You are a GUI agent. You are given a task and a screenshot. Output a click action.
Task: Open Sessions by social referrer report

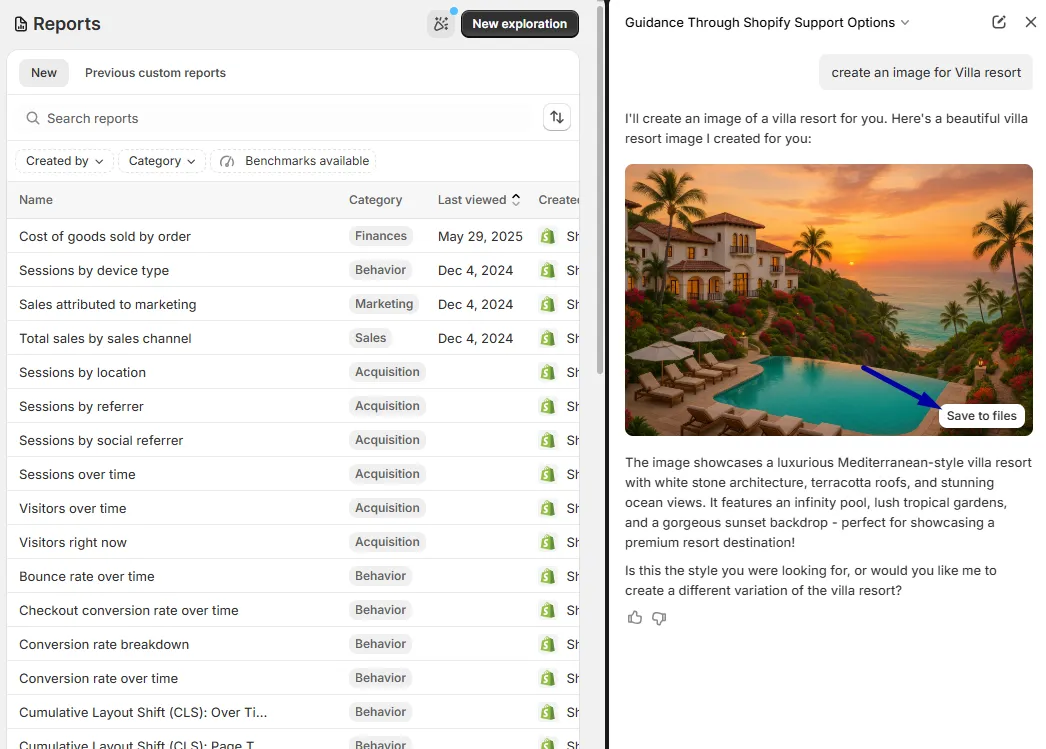[101, 440]
